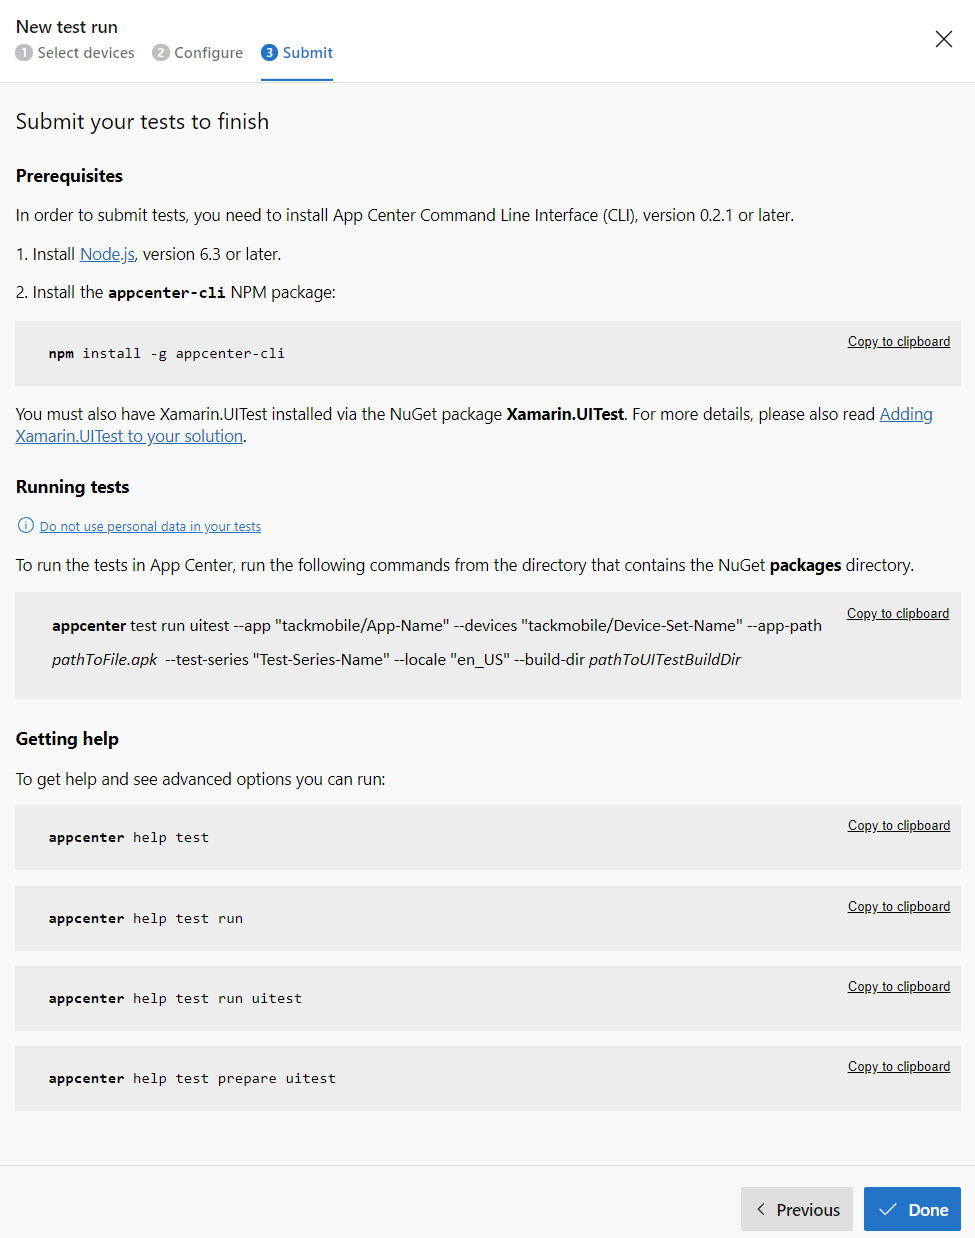Copy npm install command to clipboard
Image resolution: width=975 pixels, height=1238 pixels.
(899, 341)
